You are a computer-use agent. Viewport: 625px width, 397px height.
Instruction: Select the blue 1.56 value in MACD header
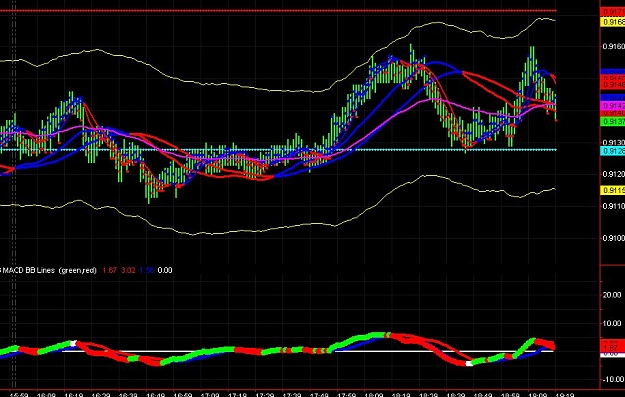[146, 270]
